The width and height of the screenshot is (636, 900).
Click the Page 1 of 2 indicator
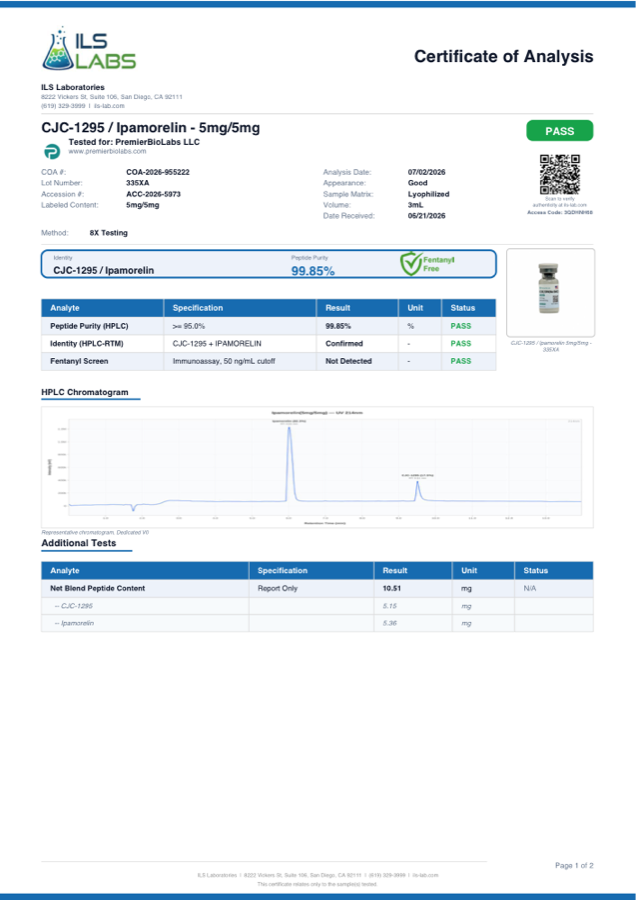(x=574, y=866)
